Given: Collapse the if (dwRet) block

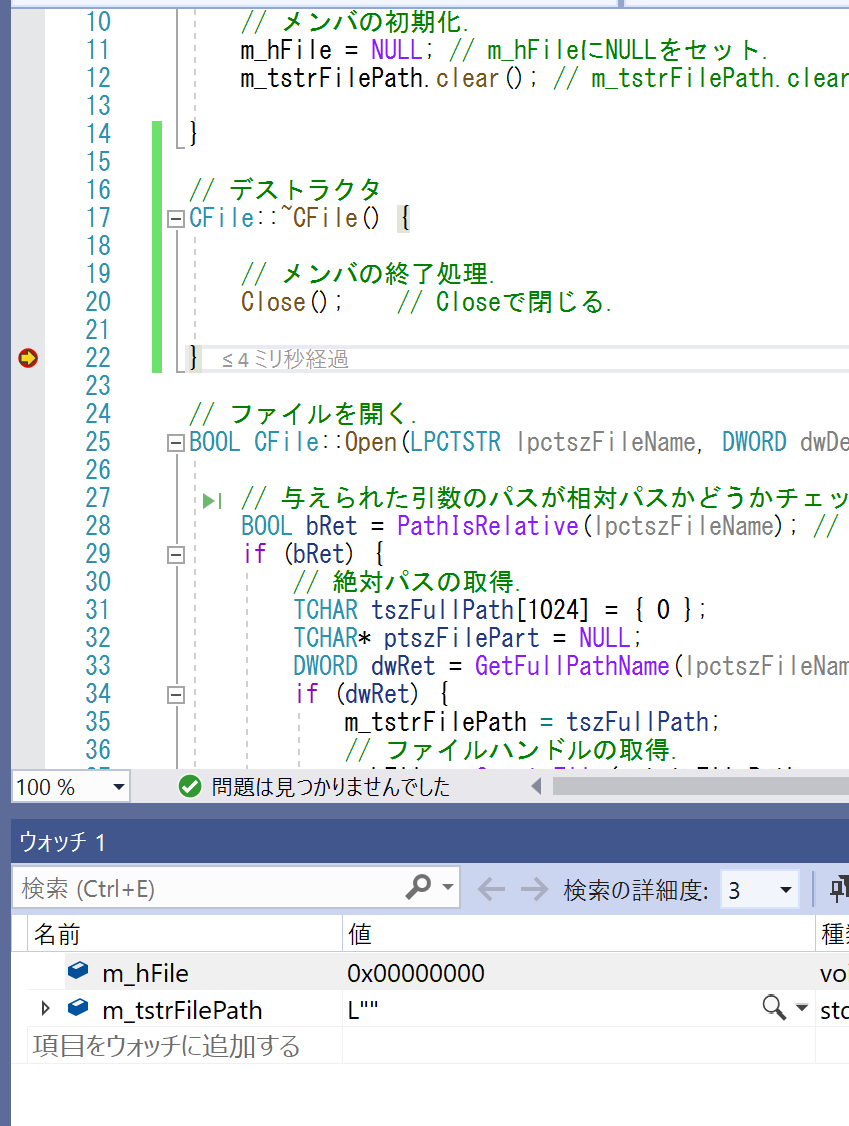Looking at the screenshot, I should tap(175, 694).
